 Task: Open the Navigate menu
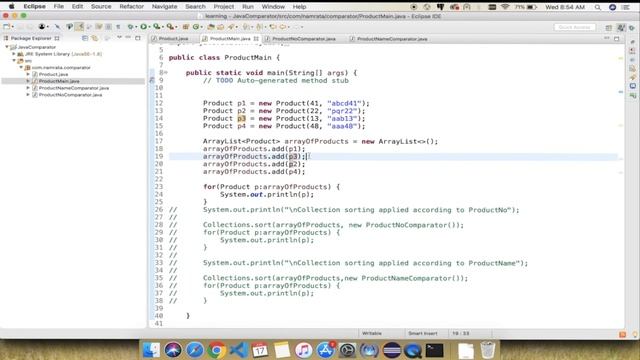click(x=164, y=7)
